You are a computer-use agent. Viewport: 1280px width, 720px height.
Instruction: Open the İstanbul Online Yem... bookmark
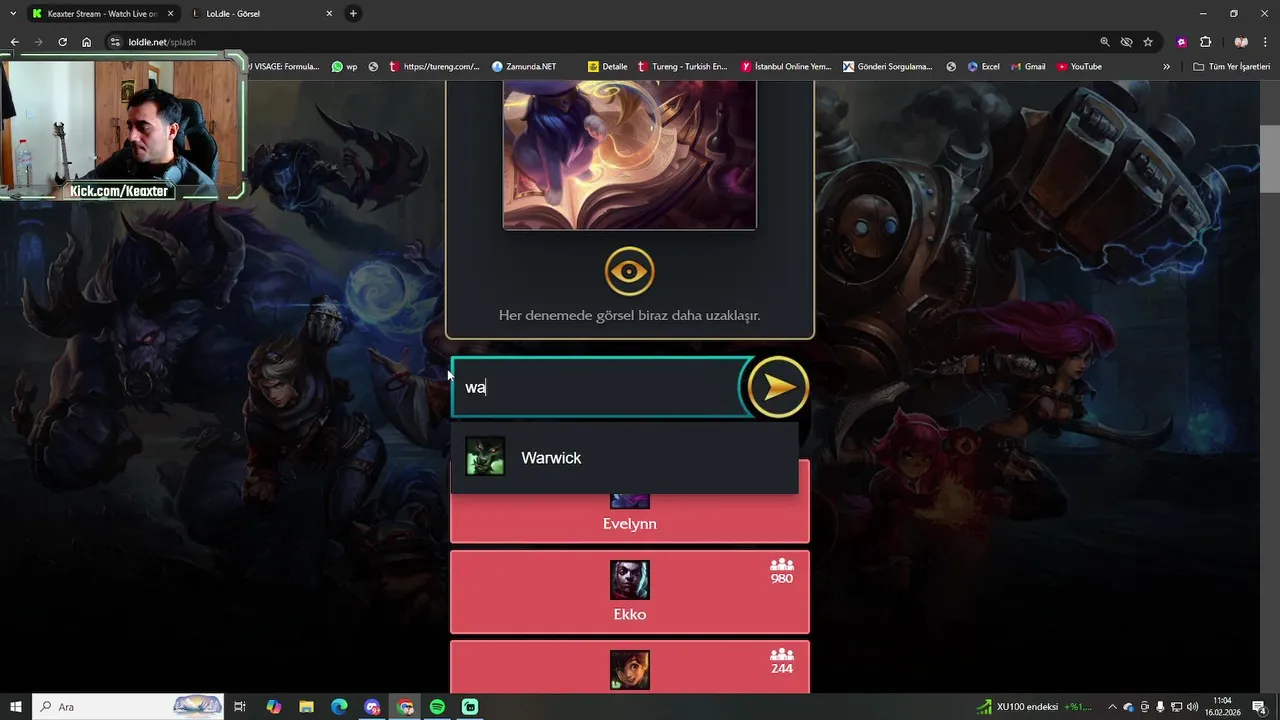[x=786, y=67]
